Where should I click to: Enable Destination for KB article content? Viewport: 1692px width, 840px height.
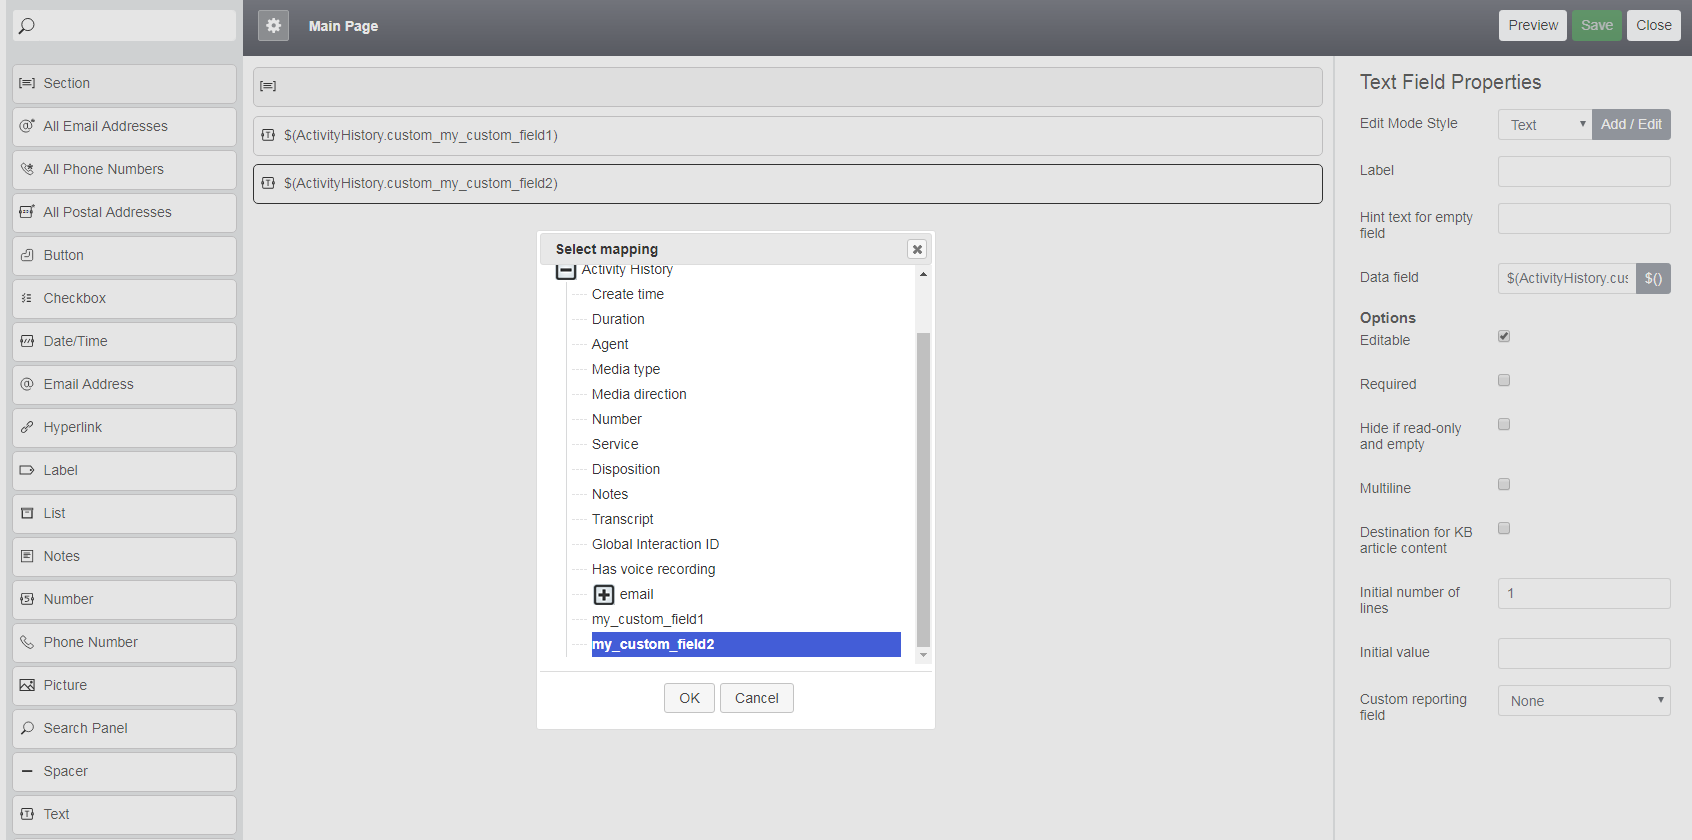[x=1504, y=528]
